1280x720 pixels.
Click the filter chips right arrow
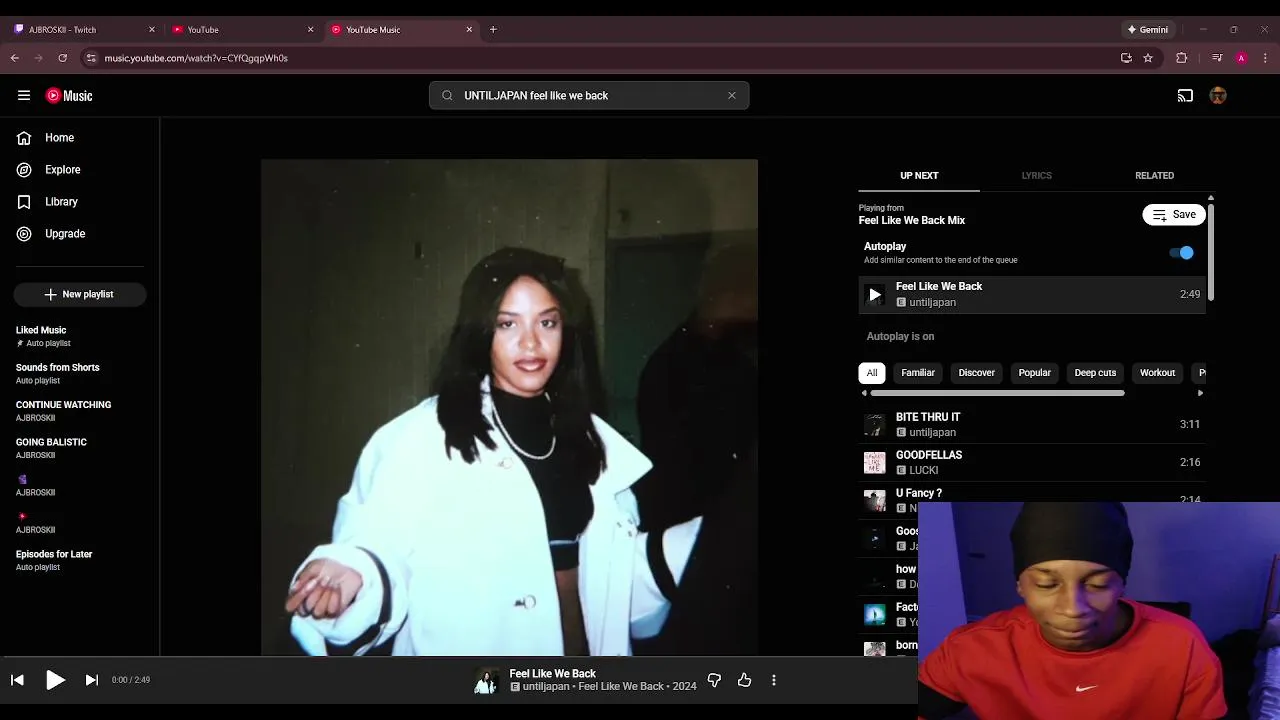click(x=1200, y=393)
